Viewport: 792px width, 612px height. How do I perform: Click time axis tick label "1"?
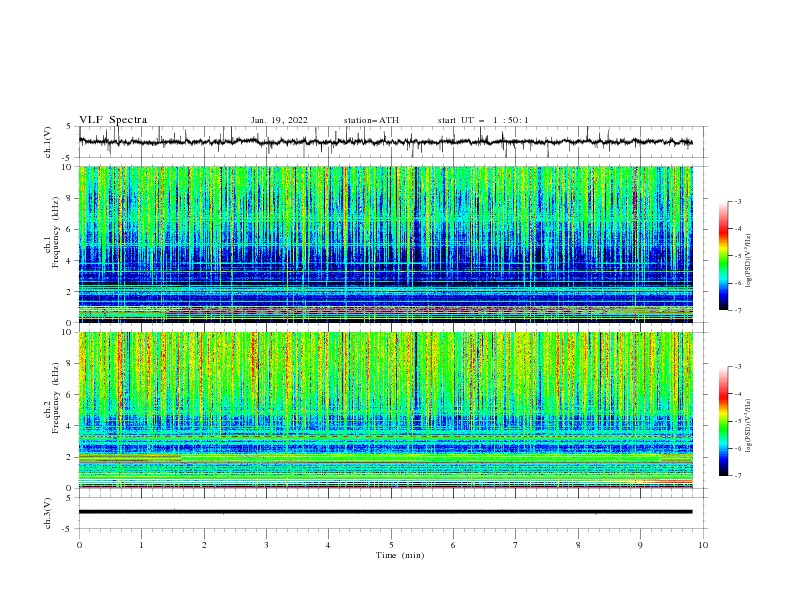141,545
